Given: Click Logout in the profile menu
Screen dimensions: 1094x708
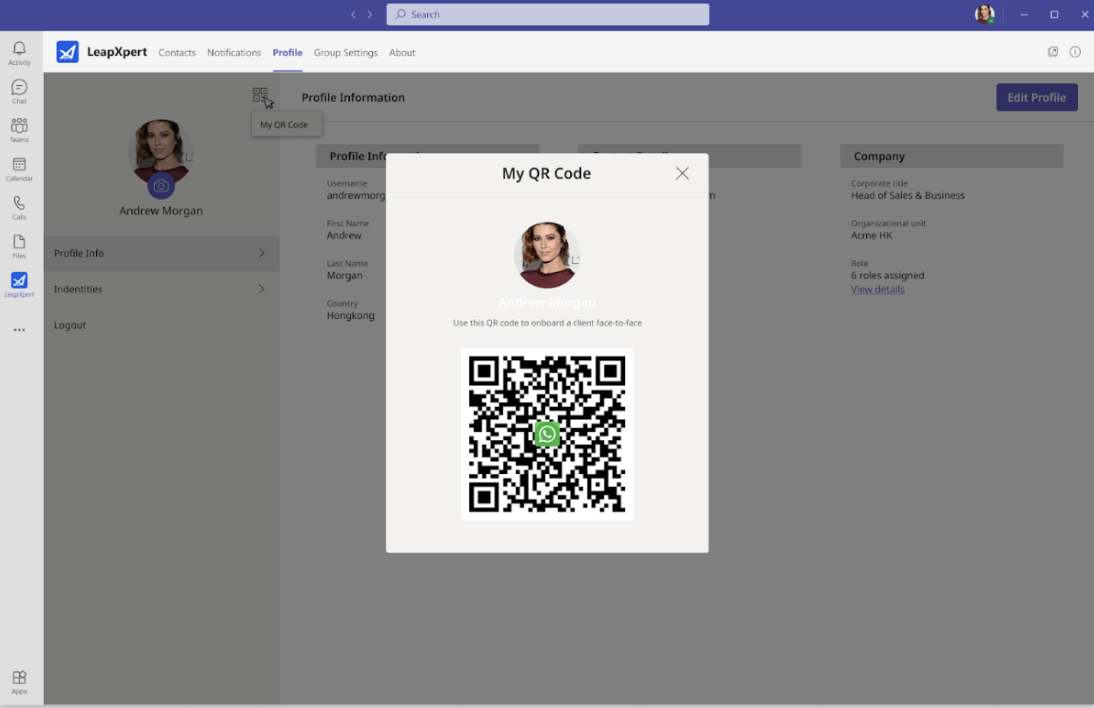Looking at the screenshot, I should (x=70, y=325).
